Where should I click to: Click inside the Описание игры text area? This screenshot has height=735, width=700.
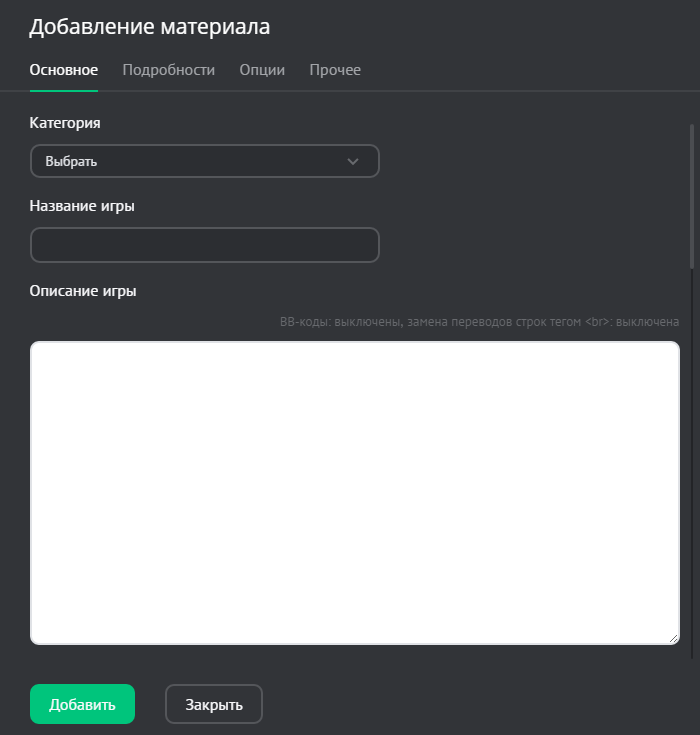[355, 493]
